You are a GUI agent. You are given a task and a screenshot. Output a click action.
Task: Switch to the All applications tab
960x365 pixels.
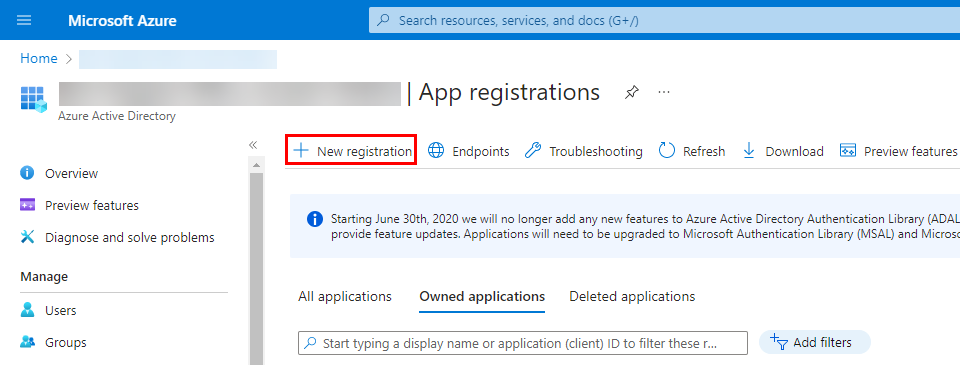click(345, 296)
